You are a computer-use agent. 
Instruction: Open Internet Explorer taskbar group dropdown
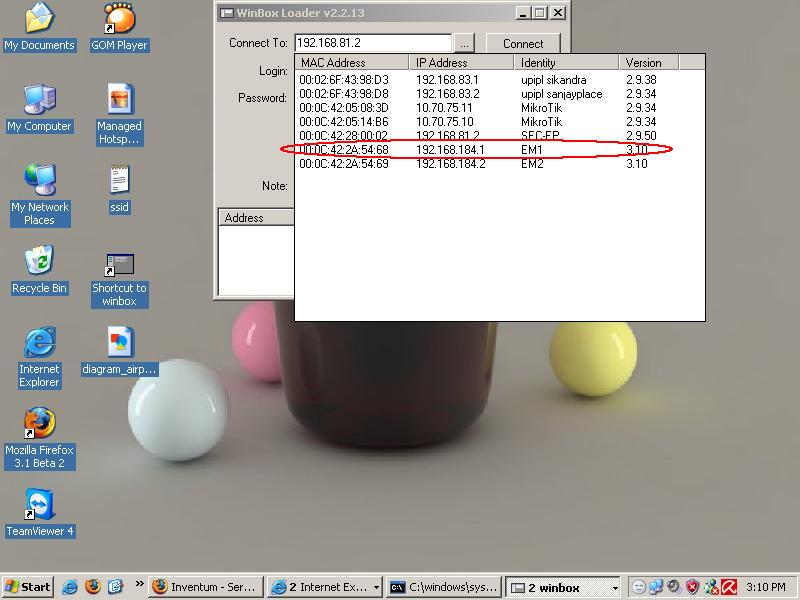tap(376, 588)
